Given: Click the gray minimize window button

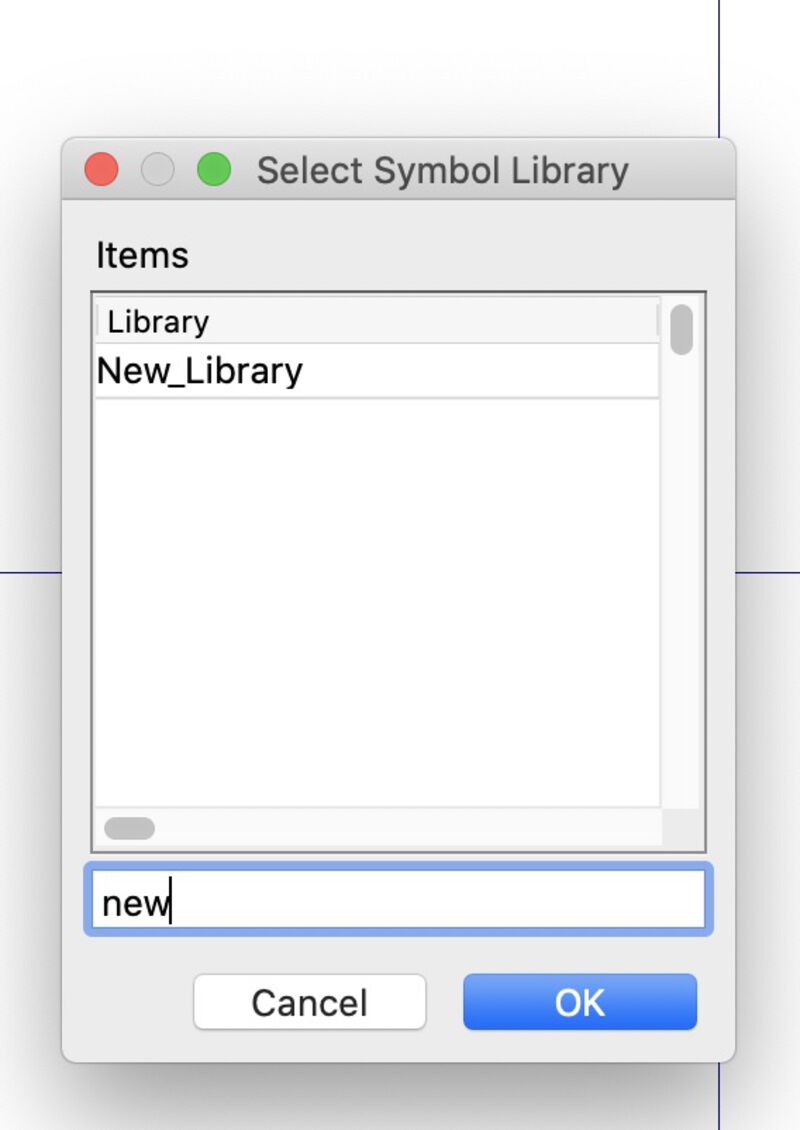Looking at the screenshot, I should tap(158, 170).
